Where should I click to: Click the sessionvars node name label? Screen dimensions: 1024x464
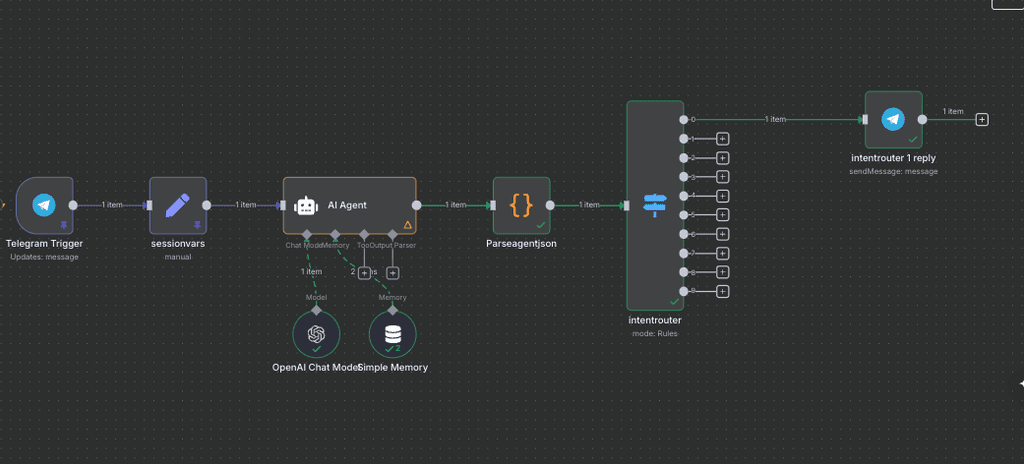tap(177, 243)
